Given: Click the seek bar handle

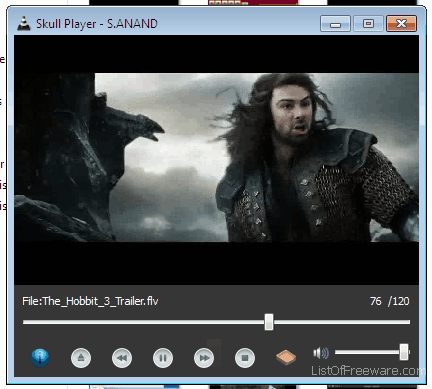Looking at the screenshot, I should (269, 322).
